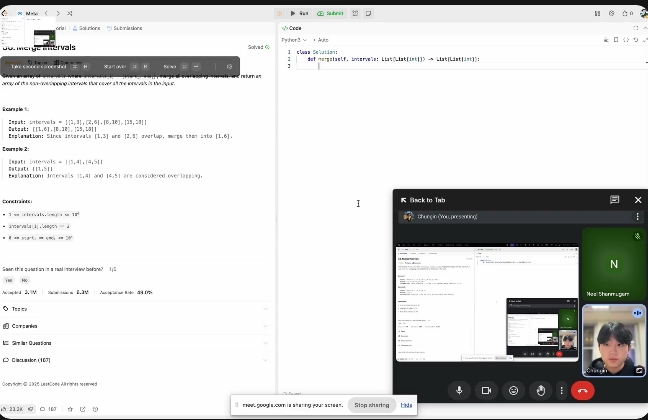Expand the Similar Questions section
The image size is (648, 420).
click(x=135, y=343)
